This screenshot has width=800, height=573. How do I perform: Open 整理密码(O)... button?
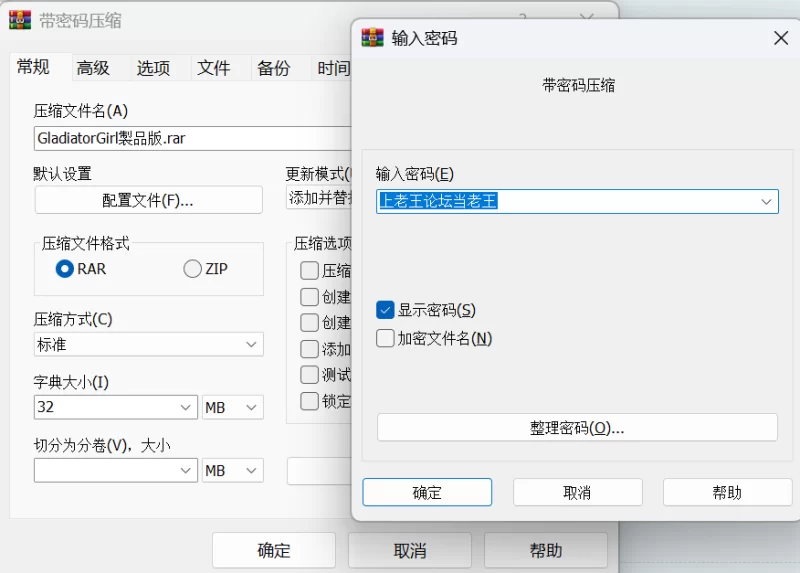pyautogui.click(x=577, y=428)
